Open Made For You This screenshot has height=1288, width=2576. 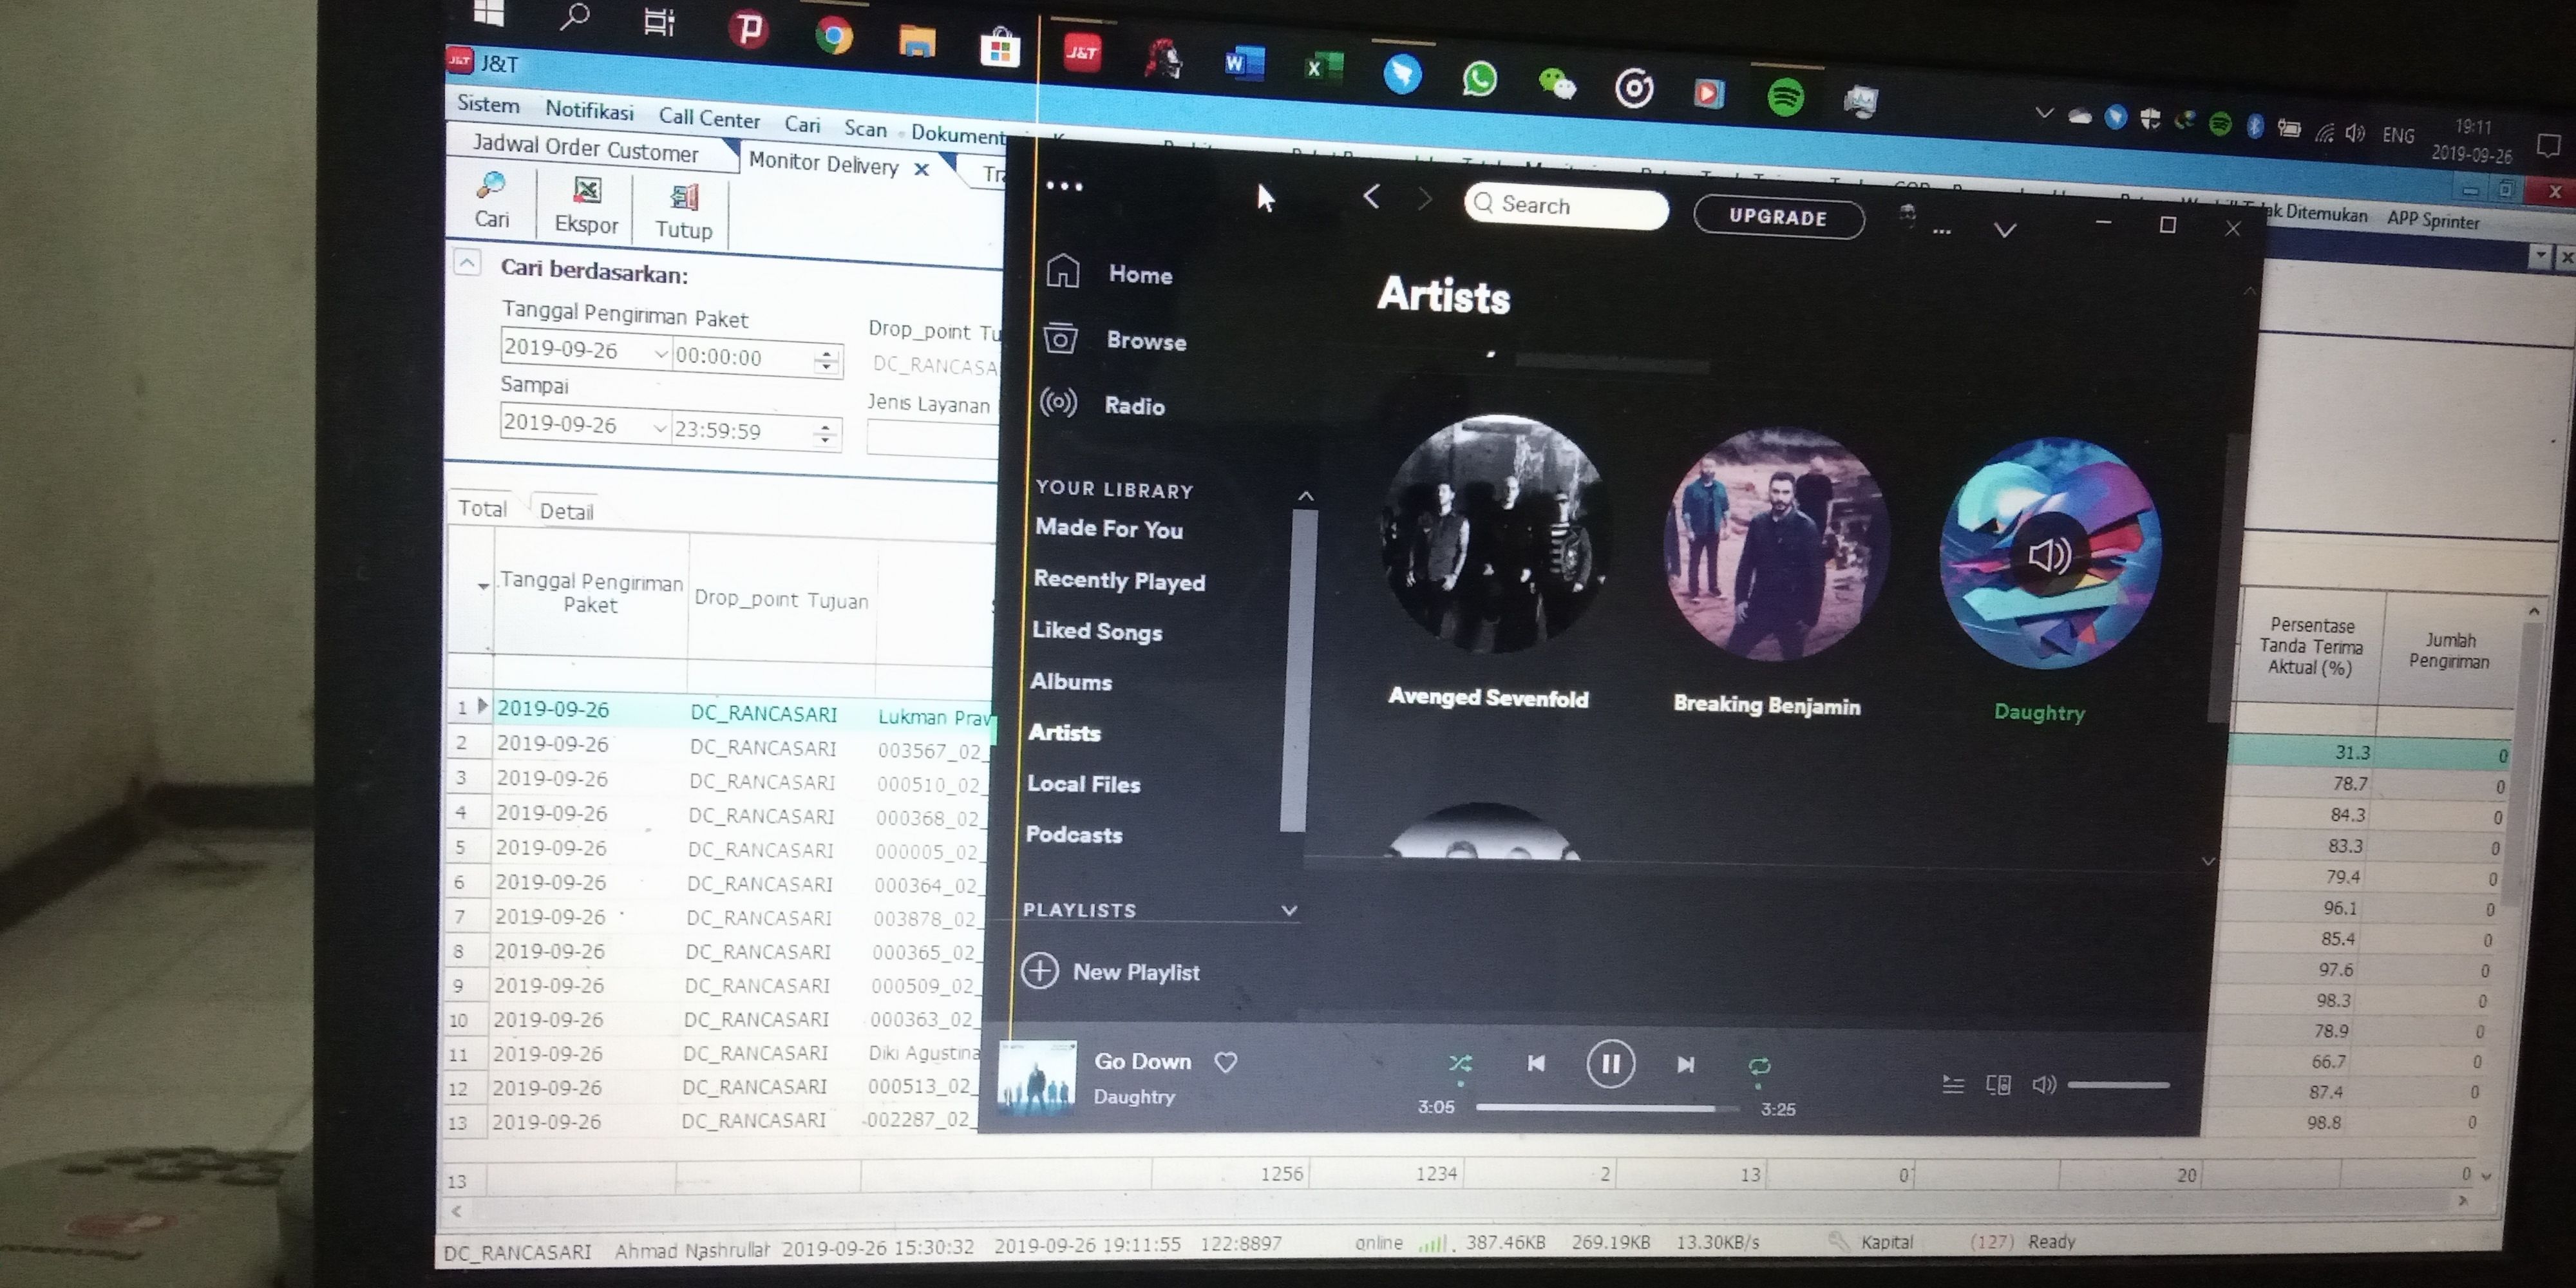tap(1109, 528)
